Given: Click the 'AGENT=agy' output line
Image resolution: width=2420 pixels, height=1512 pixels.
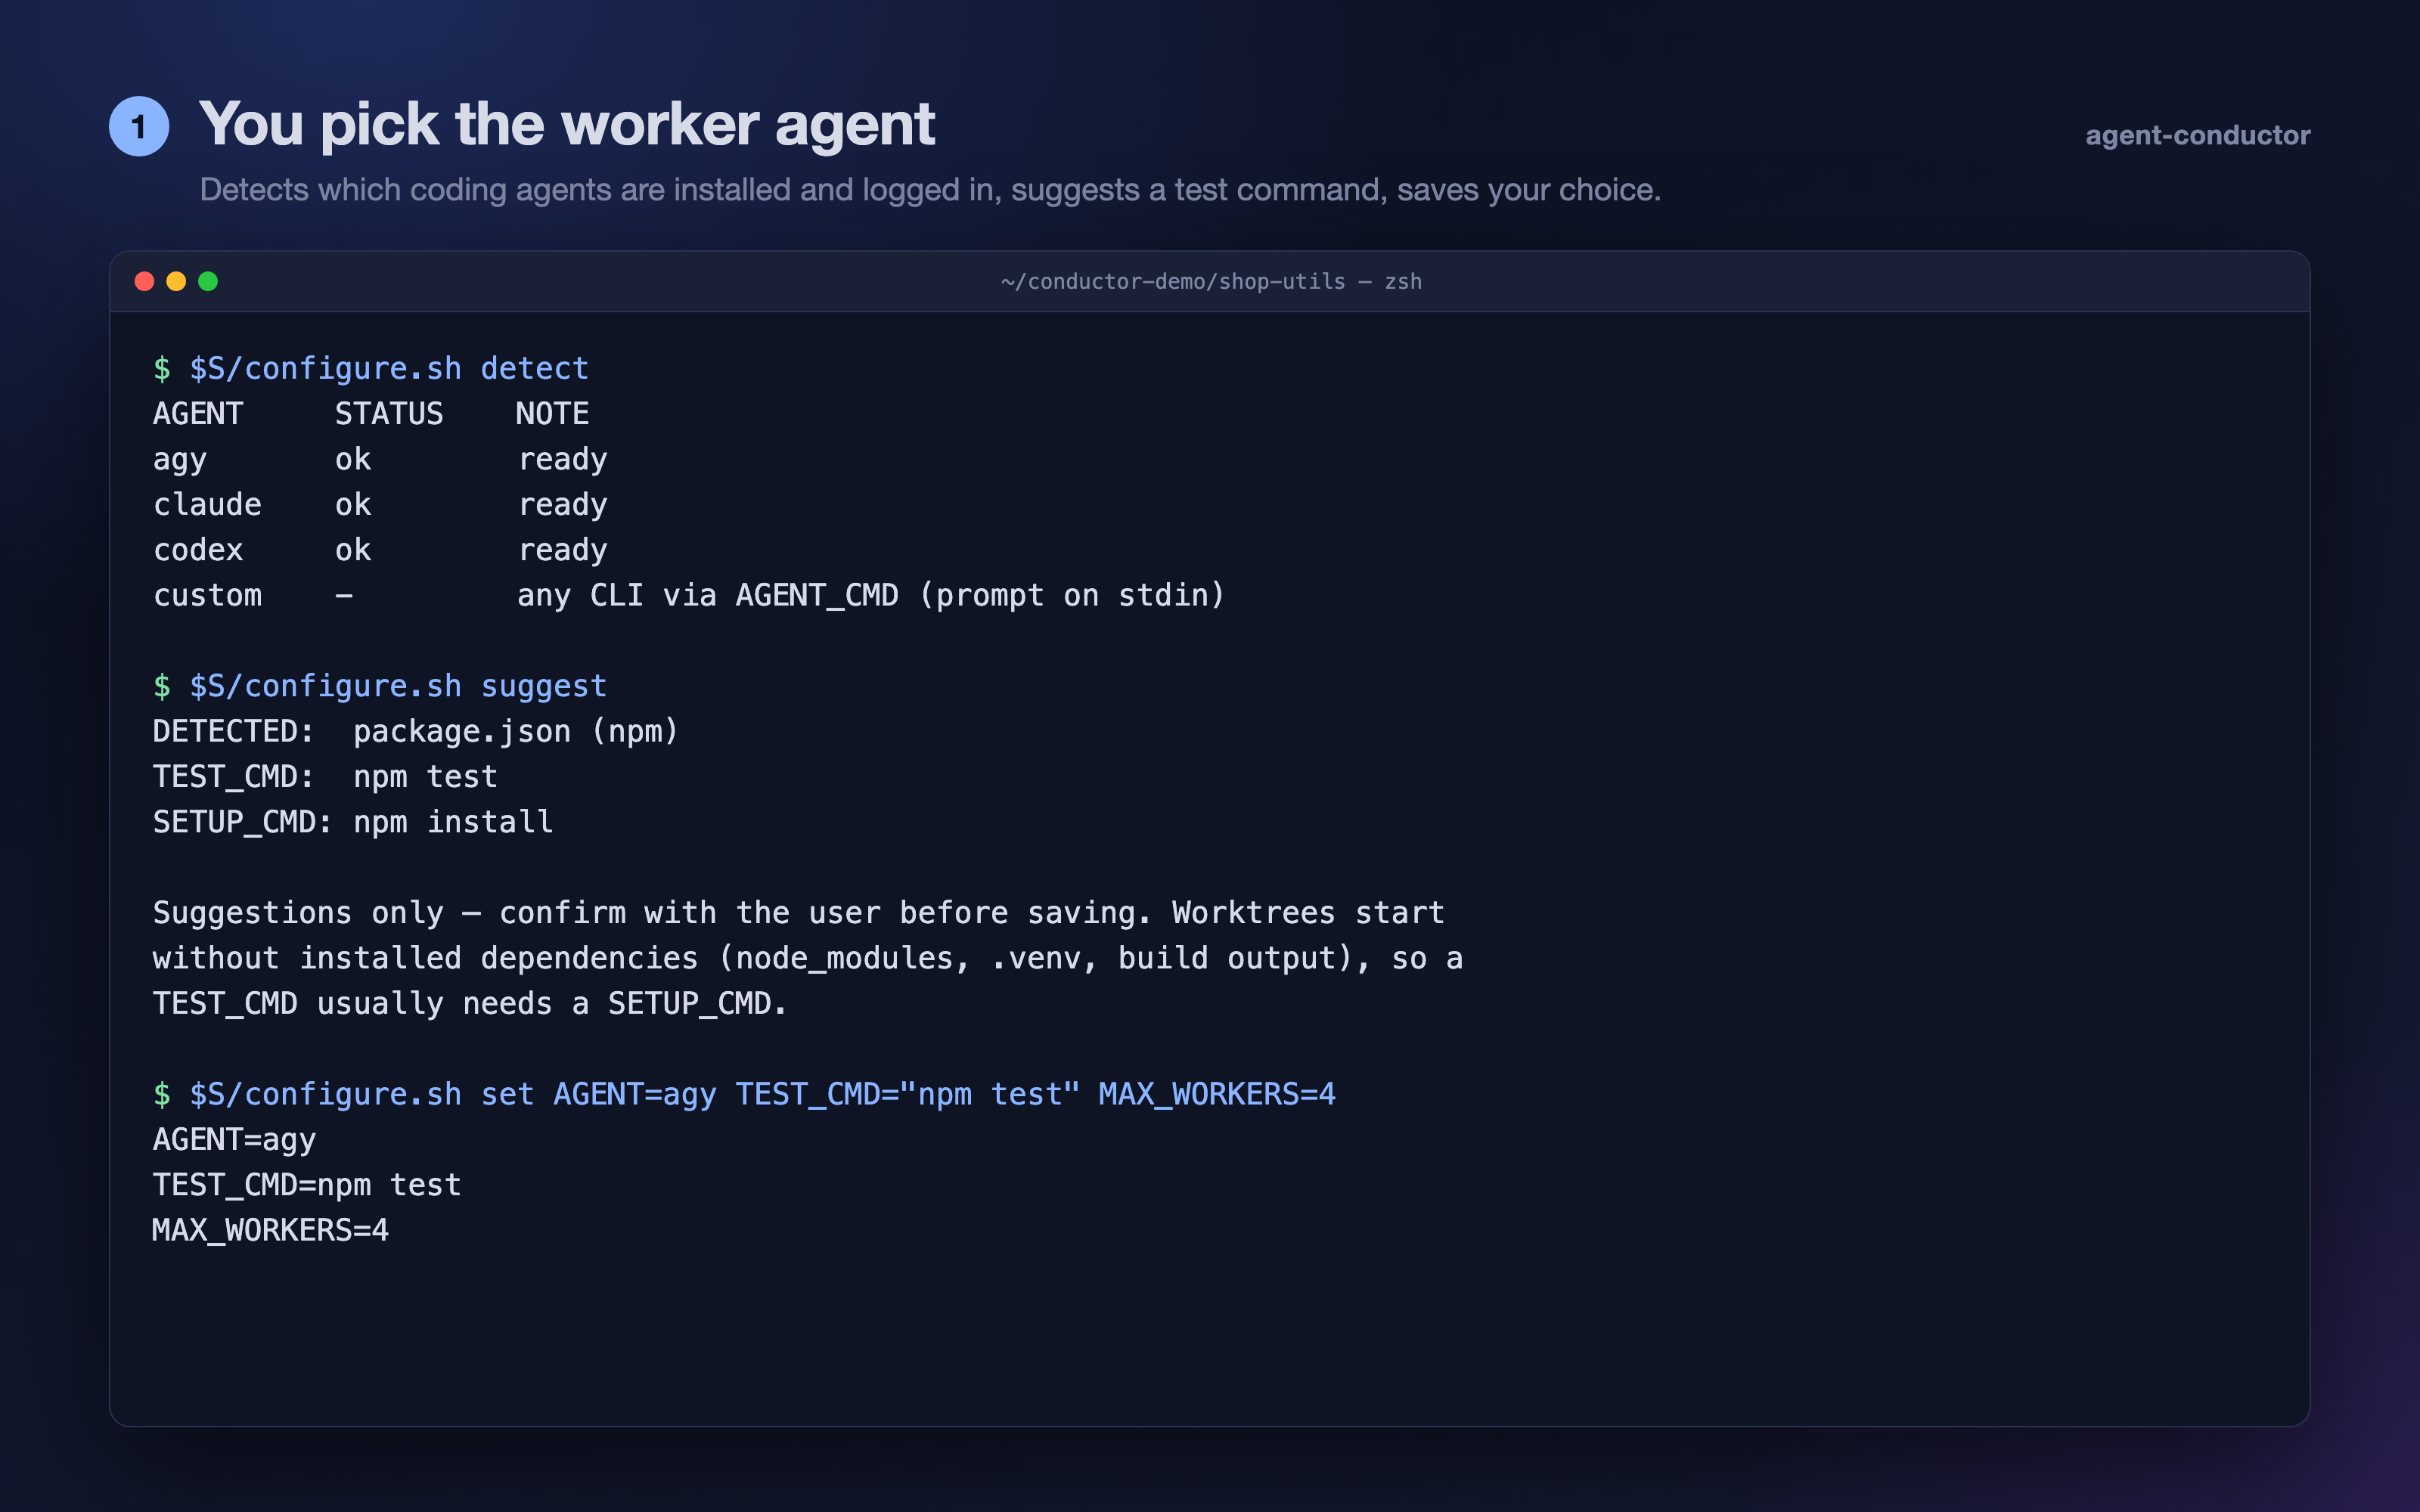Looking at the screenshot, I should coord(234,1140).
